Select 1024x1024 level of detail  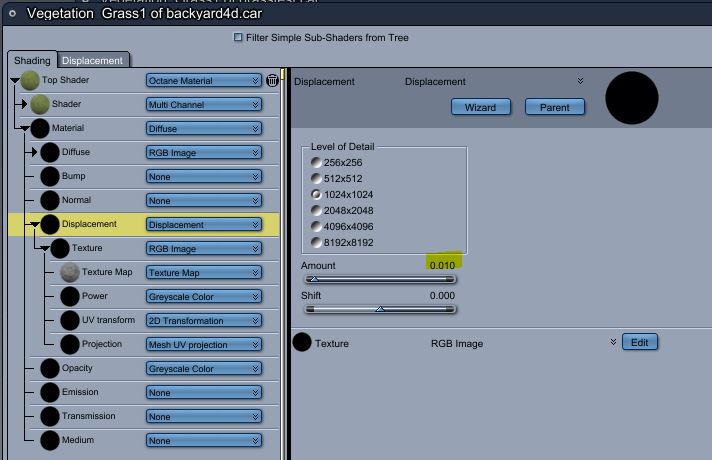tap(316, 194)
